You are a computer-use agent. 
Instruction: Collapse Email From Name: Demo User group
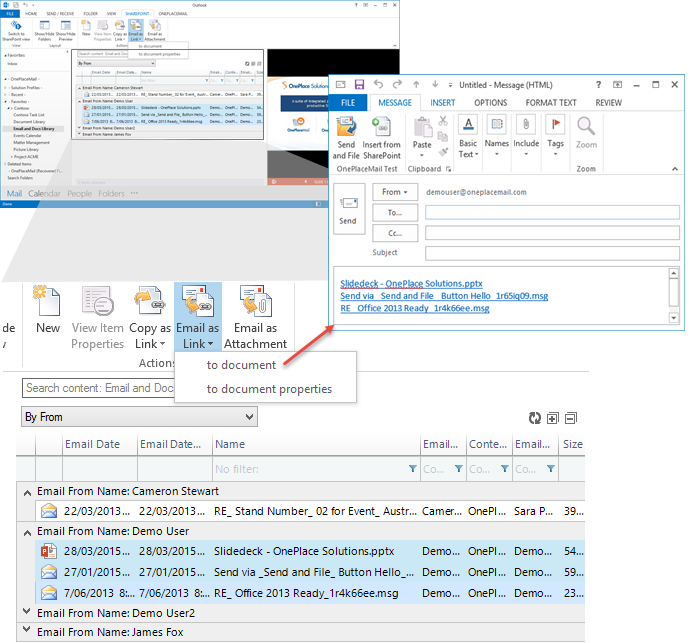[x=27, y=532]
